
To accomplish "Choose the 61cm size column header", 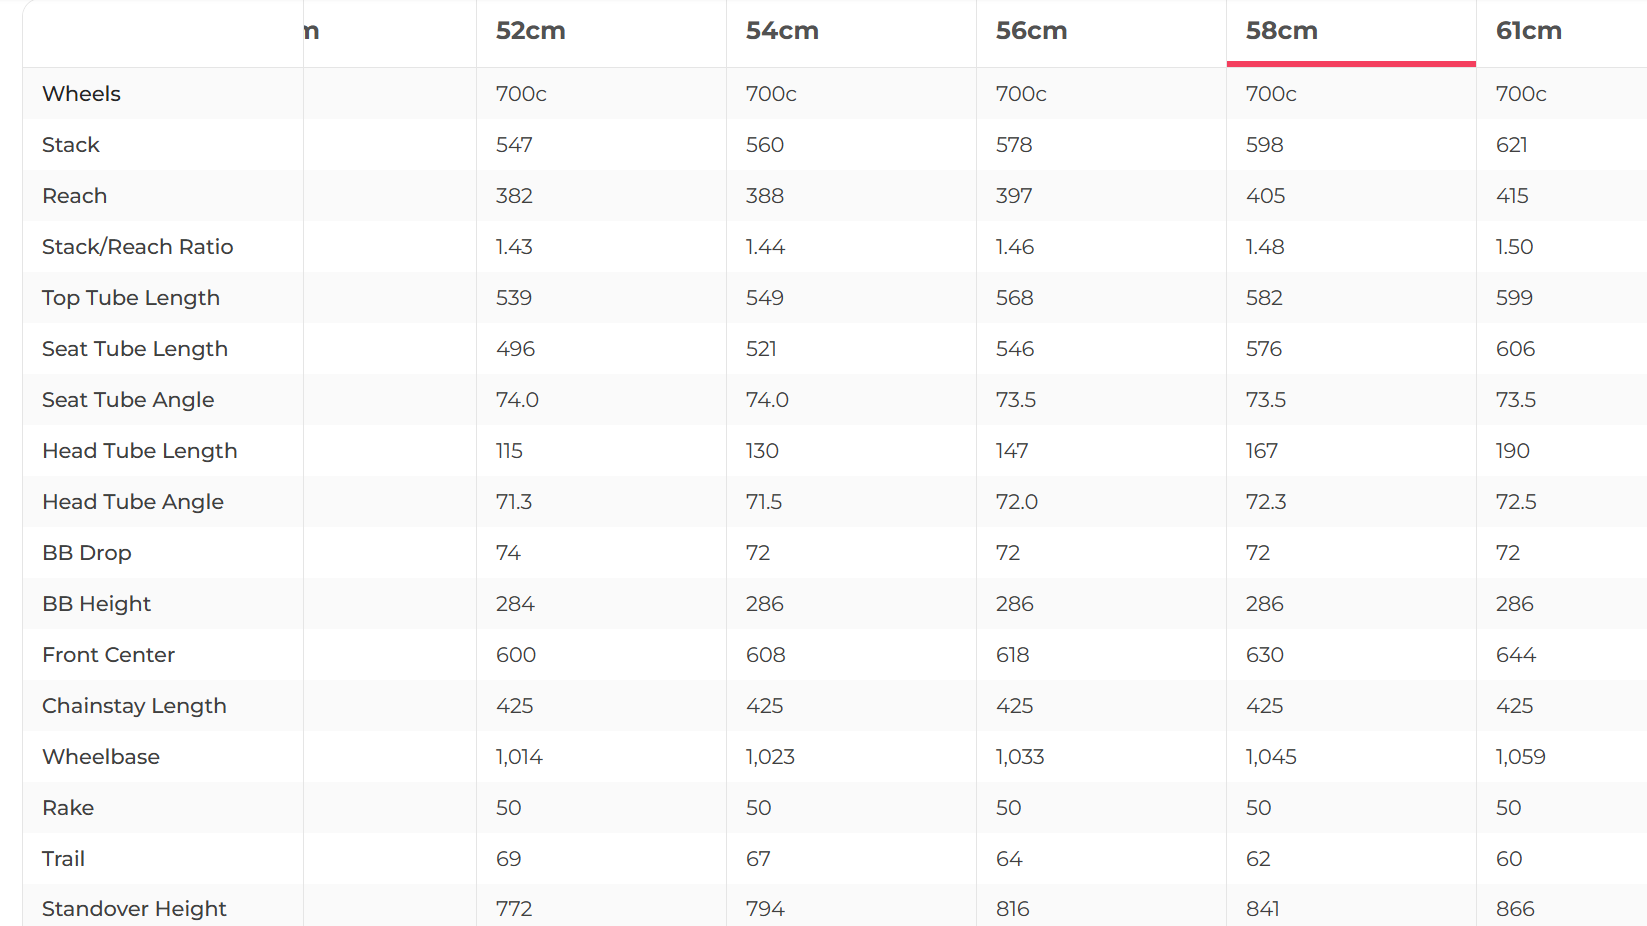I will (x=1528, y=31).
